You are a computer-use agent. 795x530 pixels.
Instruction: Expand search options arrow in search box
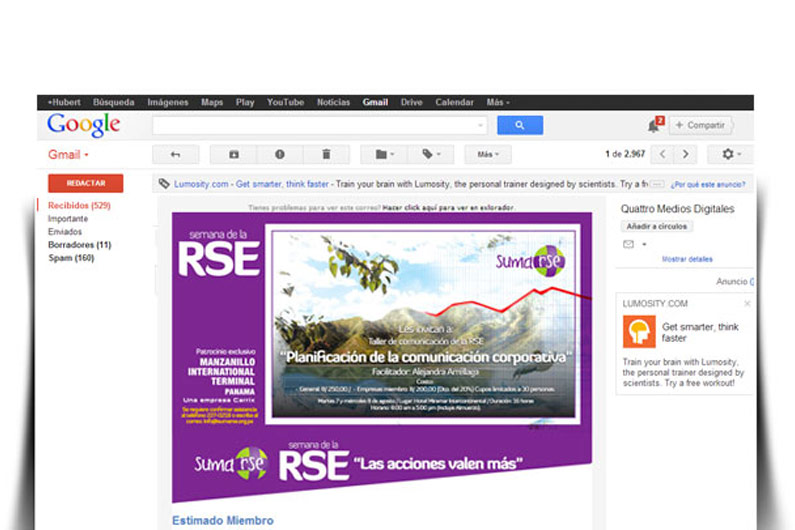(x=480, y=125)
